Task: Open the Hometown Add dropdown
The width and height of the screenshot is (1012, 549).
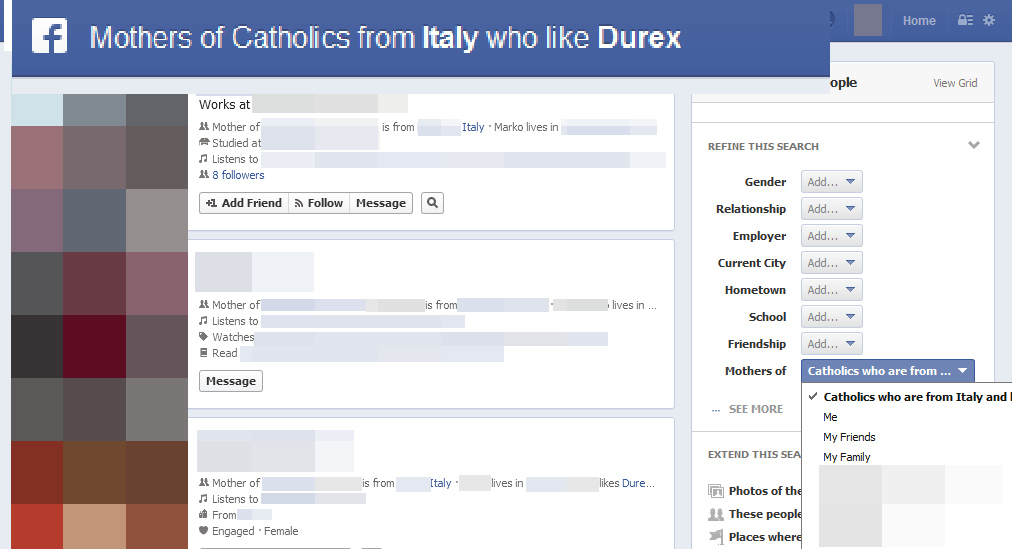Action: (x=831, y=290)
